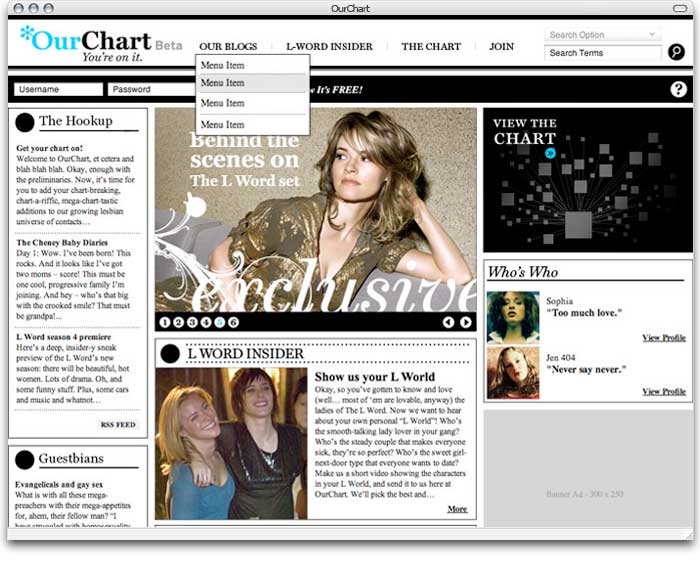Select highlighted slide 5 in the carousel
Screen dimensions: 700x567
point(220,322)
